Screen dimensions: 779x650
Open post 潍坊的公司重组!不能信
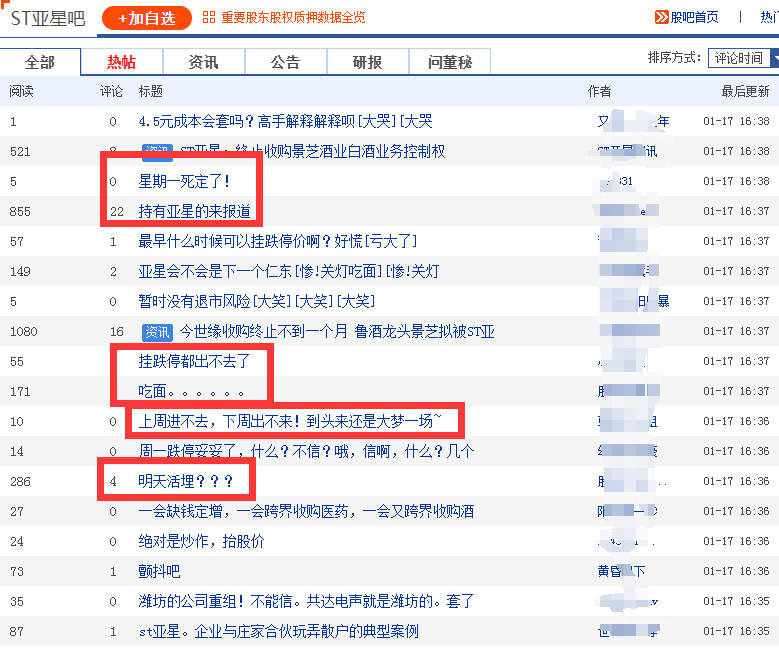pos(306,601)
